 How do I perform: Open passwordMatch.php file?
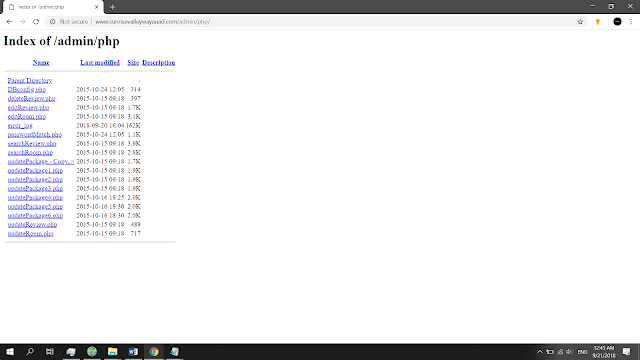point(35,134)
